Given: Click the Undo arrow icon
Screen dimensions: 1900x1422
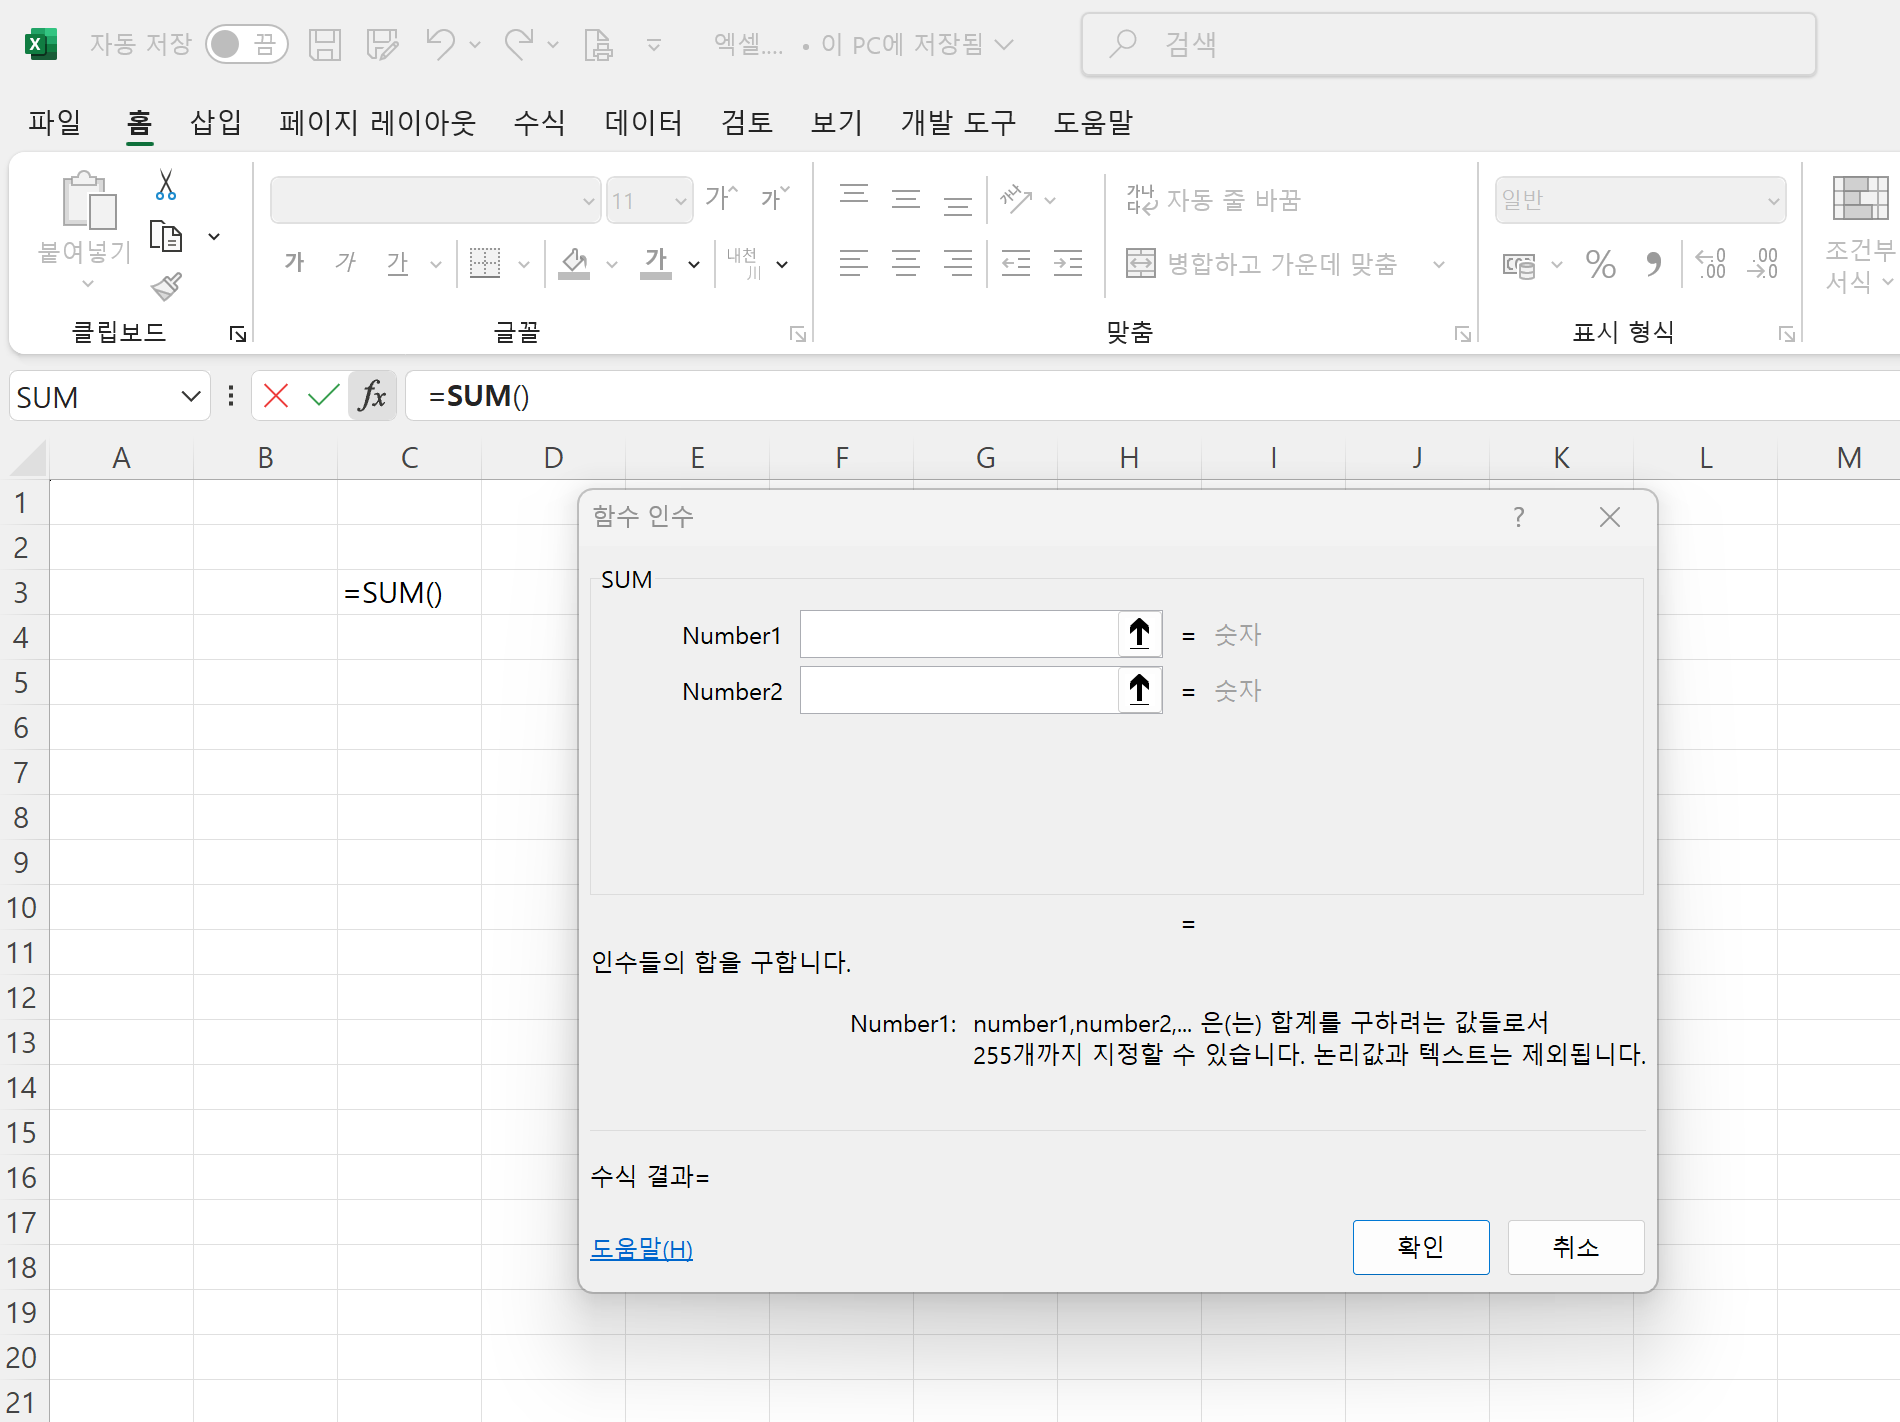Looking at the screenshot, I should click(x=440, y=44).
